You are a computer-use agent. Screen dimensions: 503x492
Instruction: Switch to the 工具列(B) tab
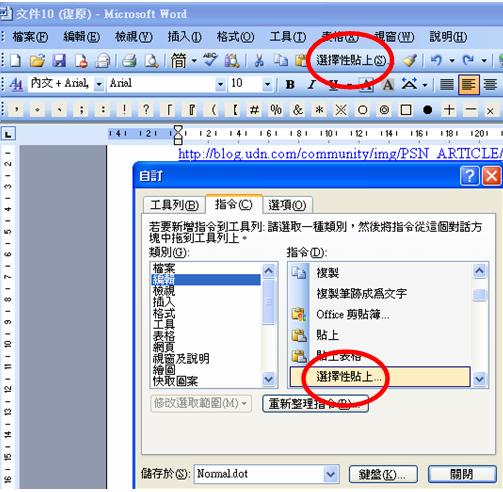point(174,205)
